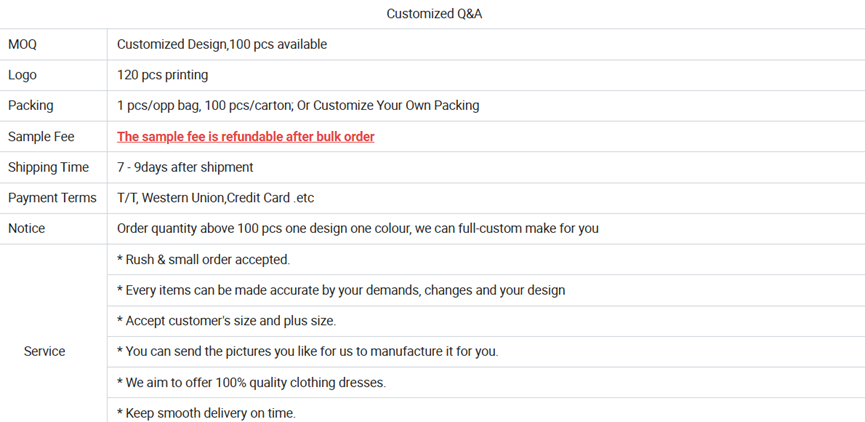Select the Sample Fee row label
Screen dimensions: 865x422
(x=41, y=136)
